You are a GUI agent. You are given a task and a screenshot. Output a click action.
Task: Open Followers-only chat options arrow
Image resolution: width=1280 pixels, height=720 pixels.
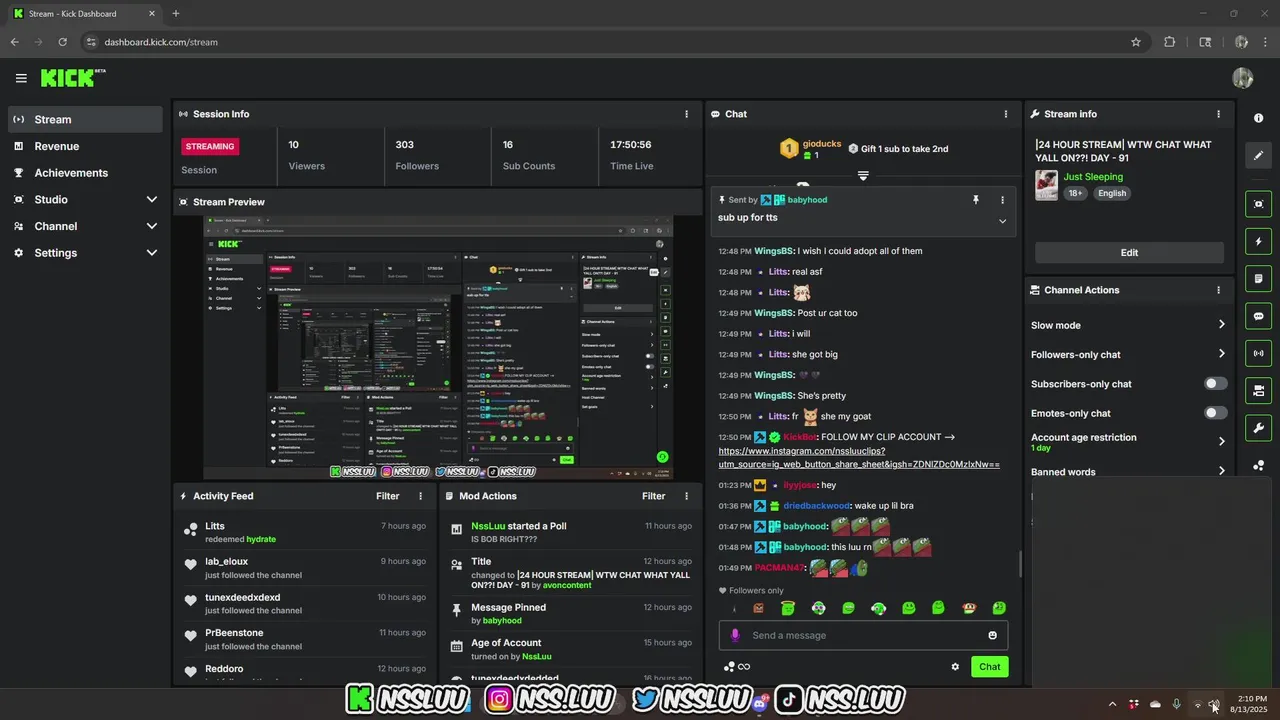pos(1221,354)
